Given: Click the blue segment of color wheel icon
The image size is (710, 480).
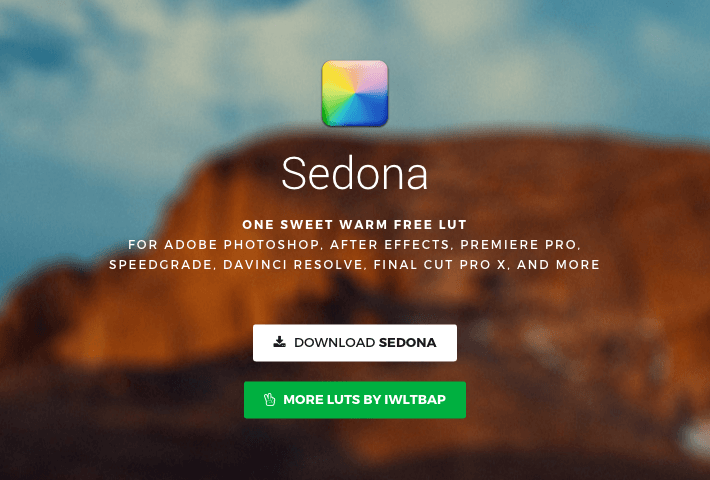Looking at the screenshot, I should (374, 107).
